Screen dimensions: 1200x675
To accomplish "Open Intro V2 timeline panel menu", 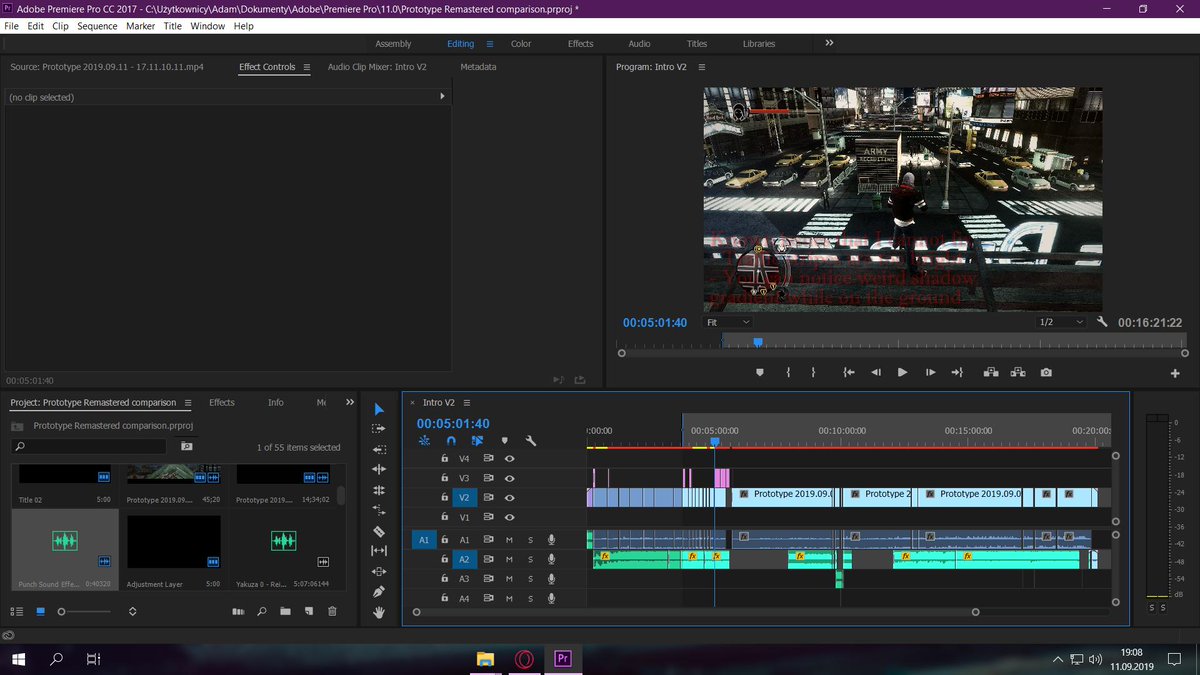I will (466, 403).
